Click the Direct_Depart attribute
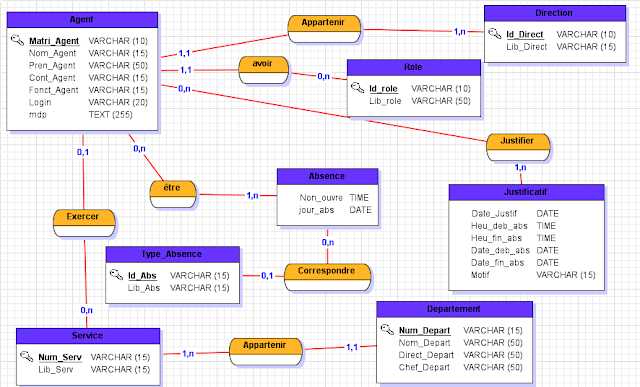The image size is (640, 387). (x=426, y=355)
